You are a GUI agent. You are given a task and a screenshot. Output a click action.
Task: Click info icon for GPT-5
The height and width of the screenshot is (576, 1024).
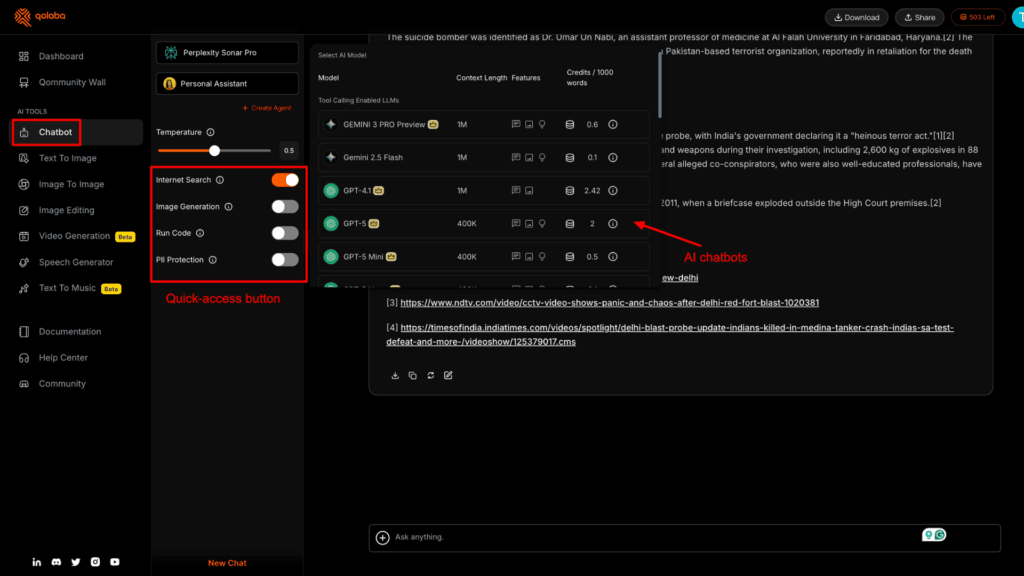613,223
